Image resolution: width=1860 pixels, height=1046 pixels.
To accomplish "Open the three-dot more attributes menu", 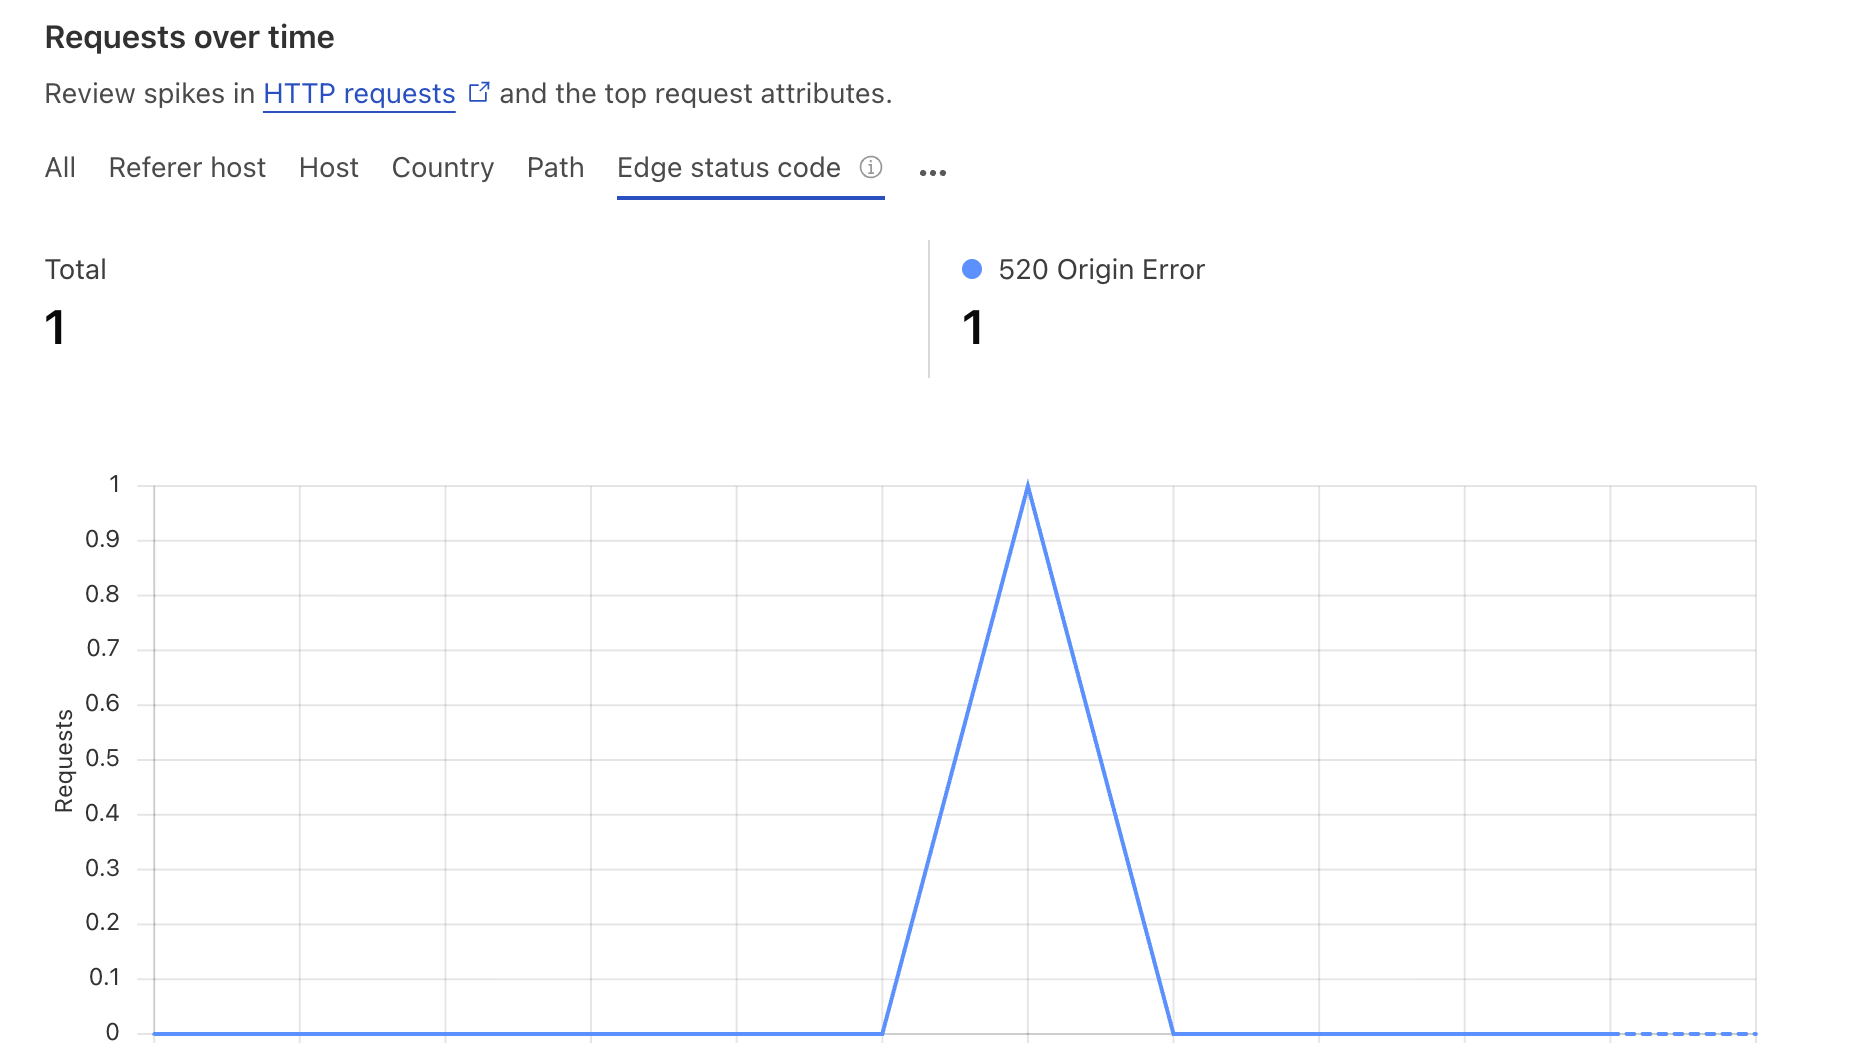I will click(x=932, y=172).
